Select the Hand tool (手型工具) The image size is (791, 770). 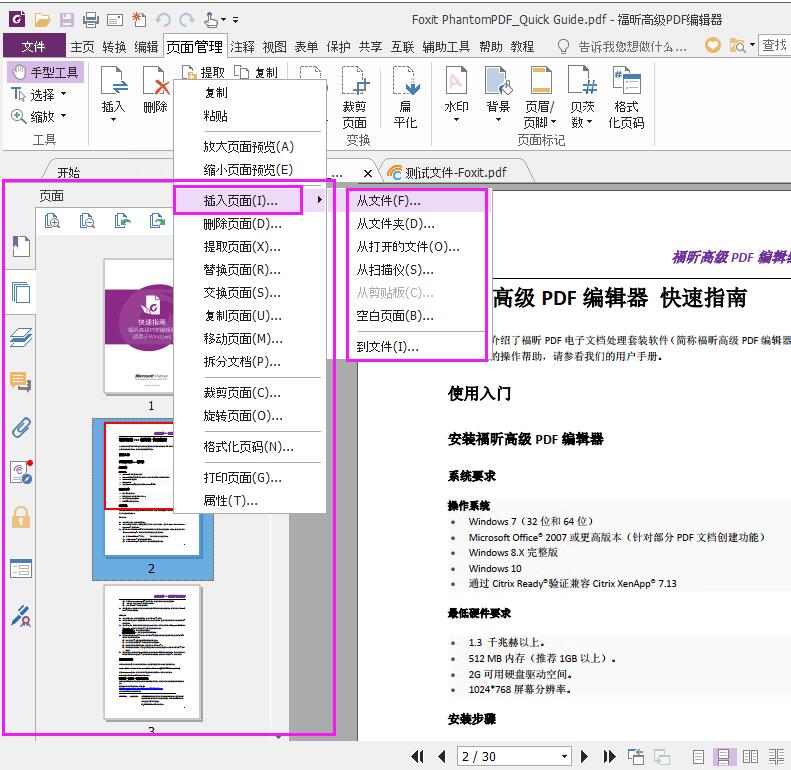[x=45, y=72]
